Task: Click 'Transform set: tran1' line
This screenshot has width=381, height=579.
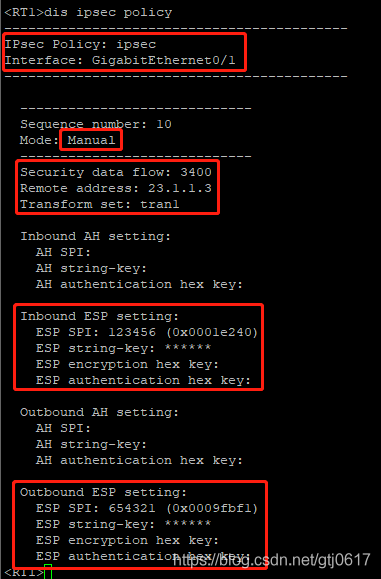Action: [100, 204]
